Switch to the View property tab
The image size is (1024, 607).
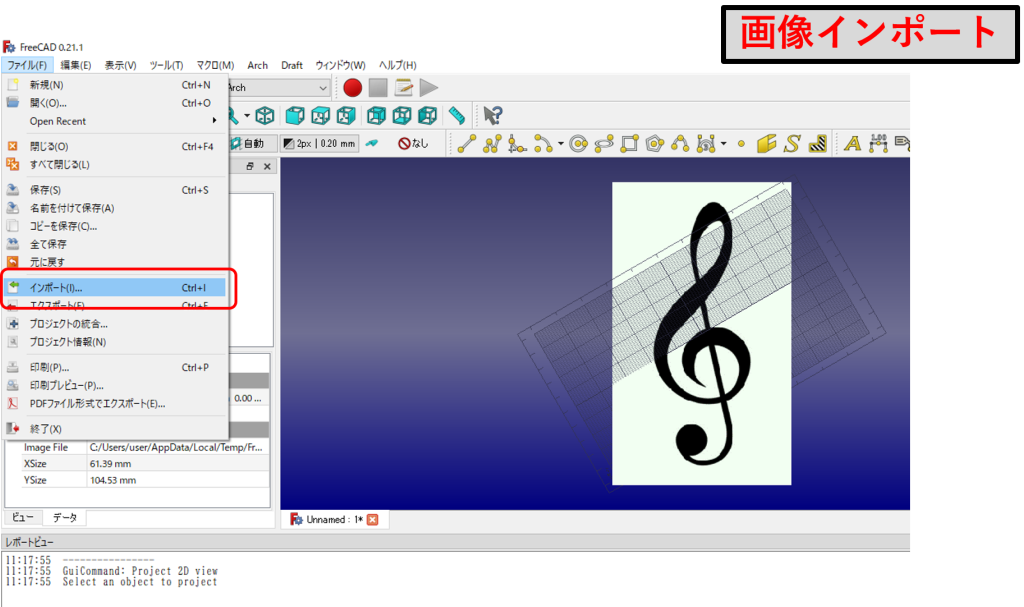(22, 518)
